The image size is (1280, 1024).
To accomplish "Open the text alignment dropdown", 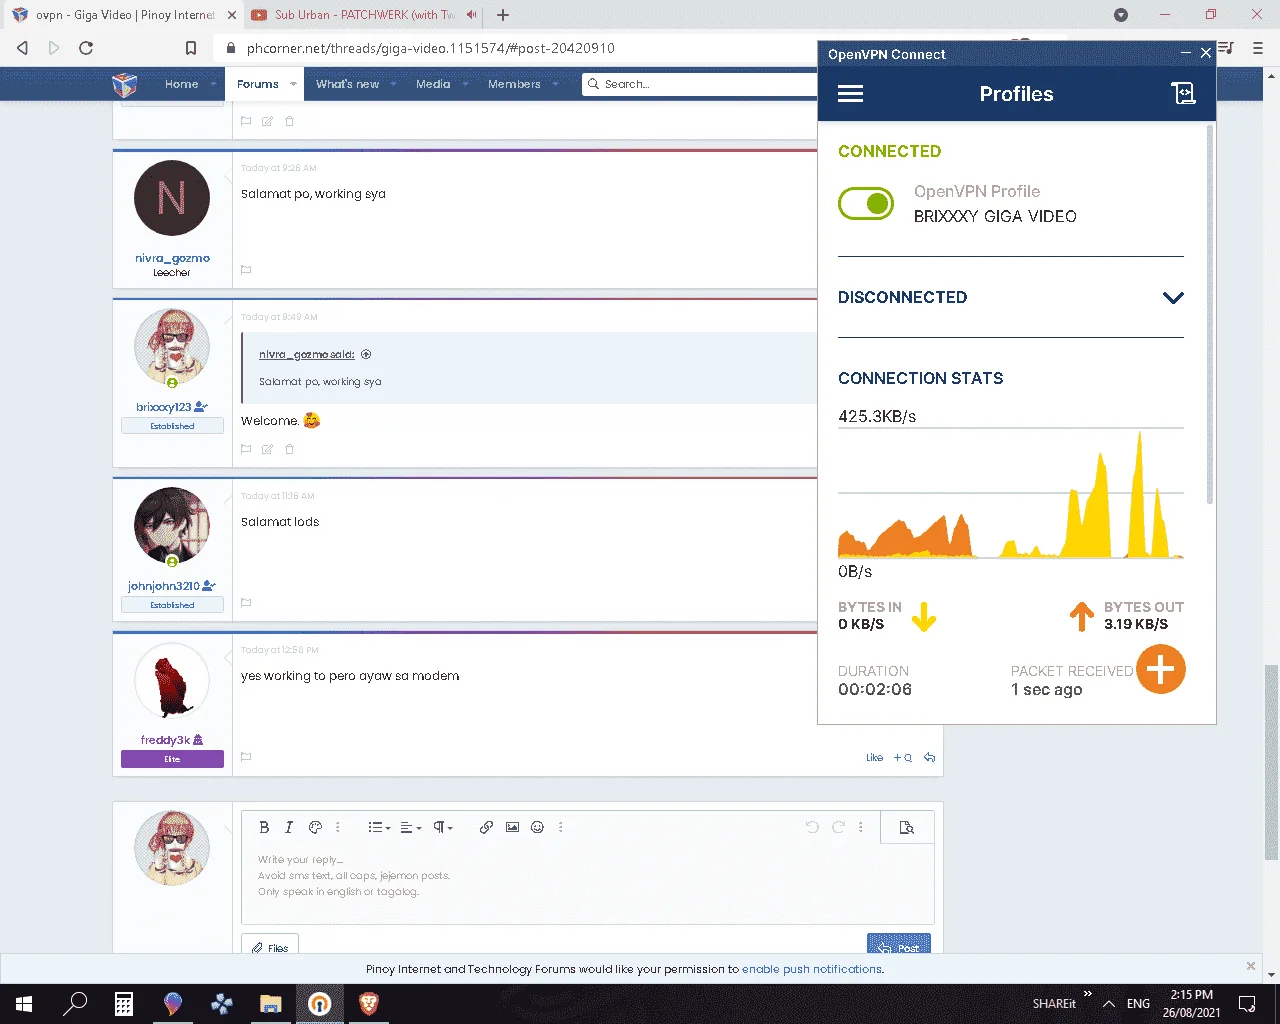I will point(410,827).
